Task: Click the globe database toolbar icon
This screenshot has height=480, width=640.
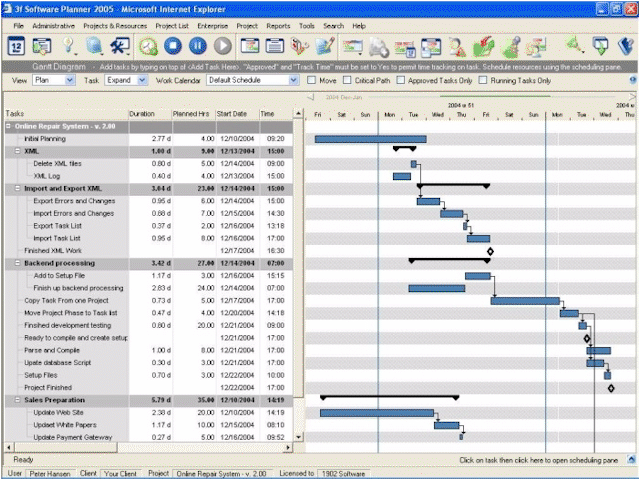Action: (x=94, y=46)
